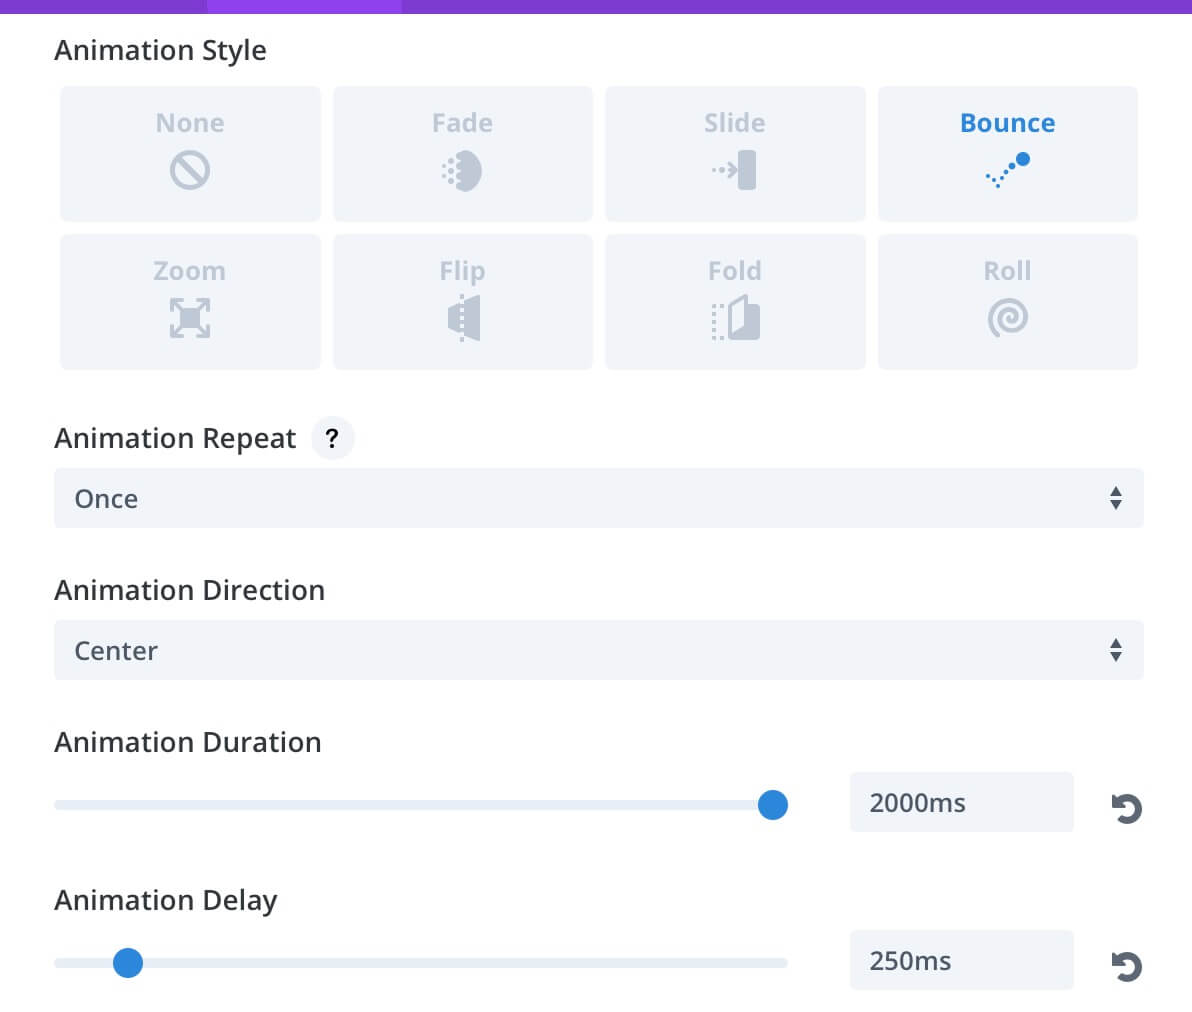Click the Animation Duration label
The height and width of the screenshot is (1012, 1192).
(x=188, y=742)
